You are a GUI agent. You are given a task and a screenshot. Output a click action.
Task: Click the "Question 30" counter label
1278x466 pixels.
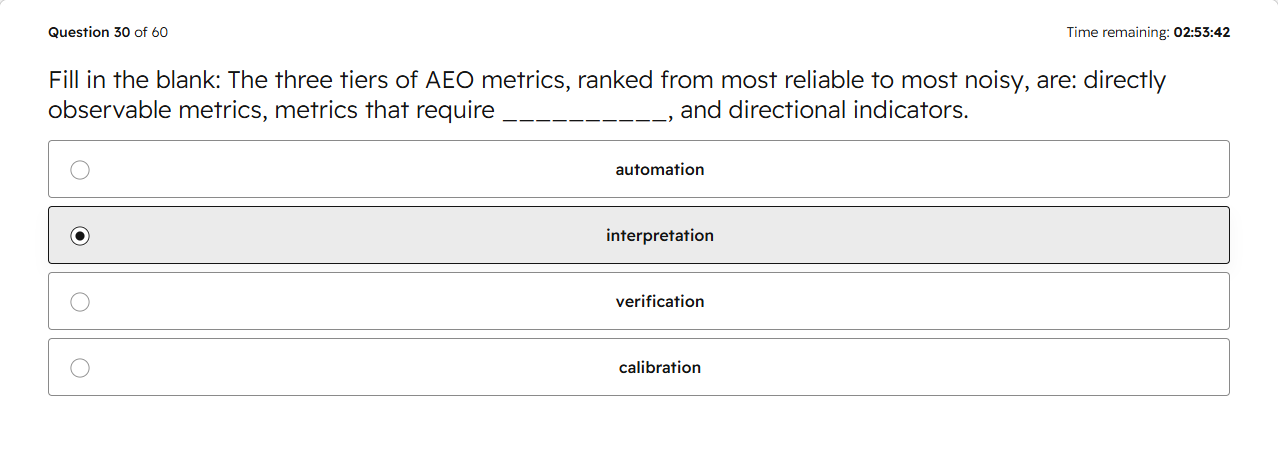[89, 32]
